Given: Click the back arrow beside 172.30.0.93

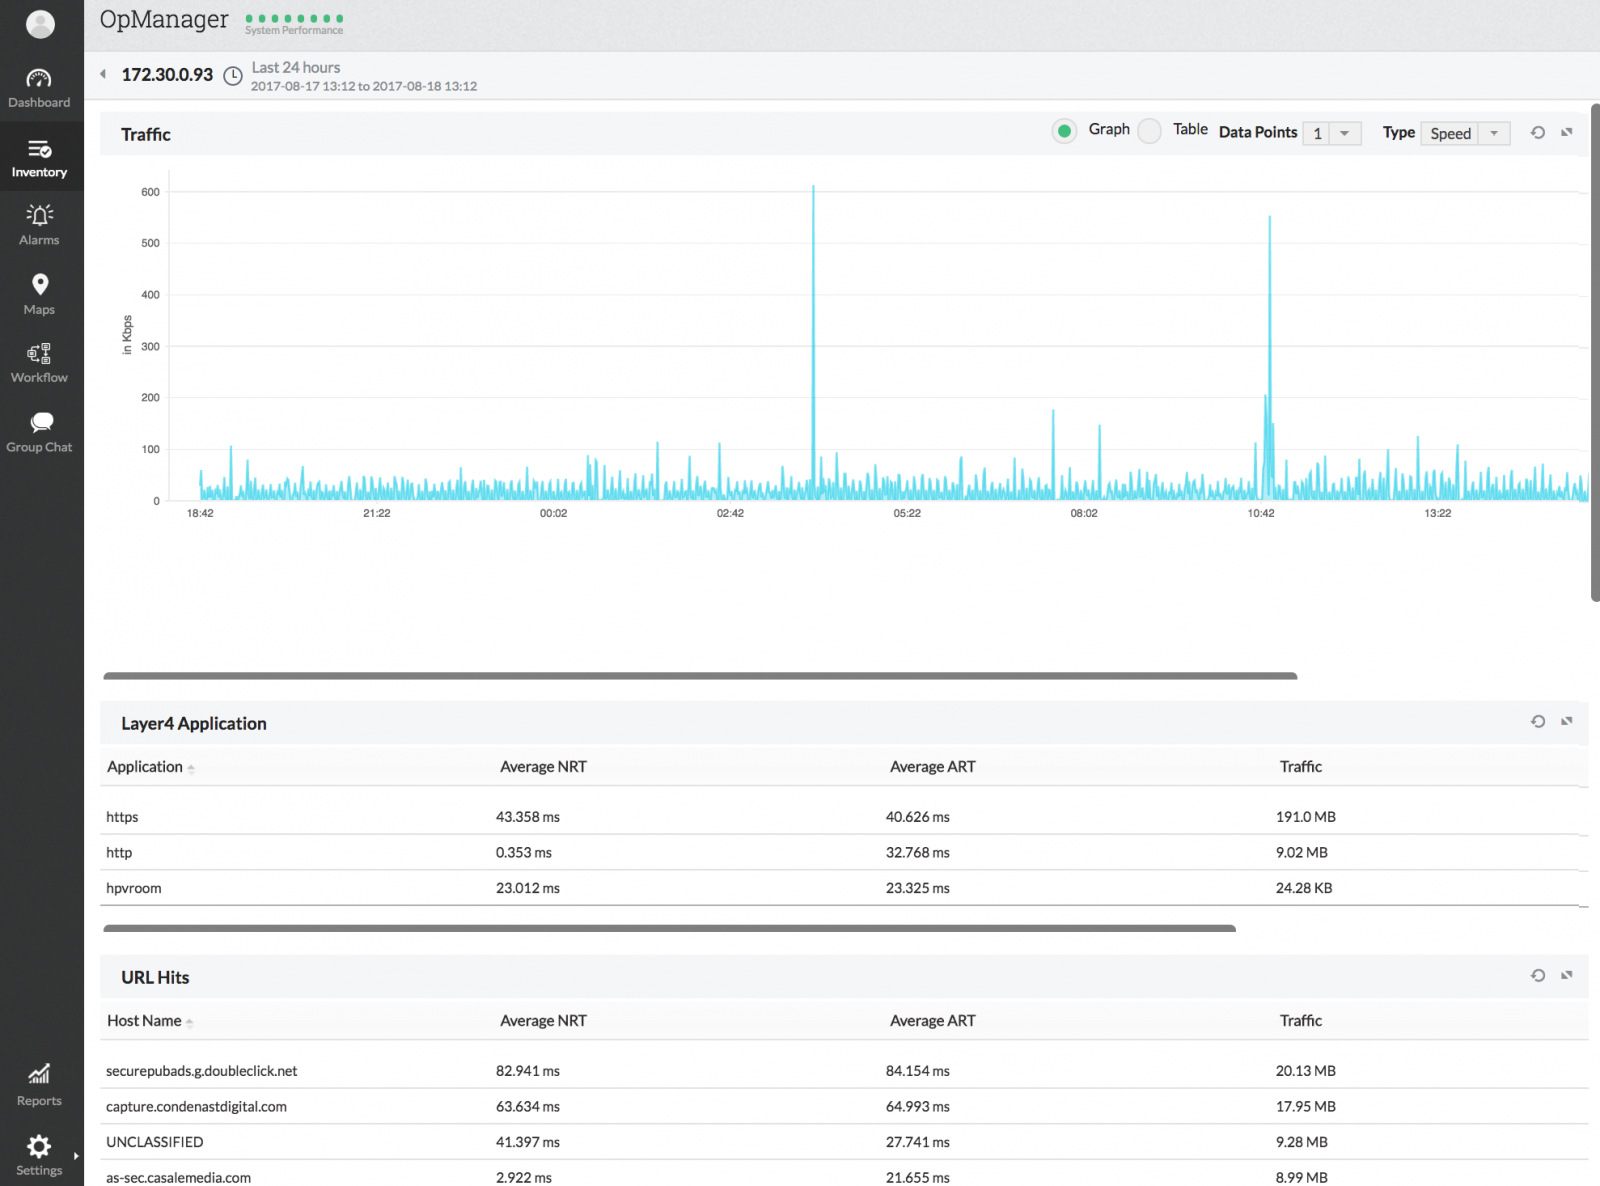Looking at the screenshot, I should pyautogui.click(x=103, y=74).
